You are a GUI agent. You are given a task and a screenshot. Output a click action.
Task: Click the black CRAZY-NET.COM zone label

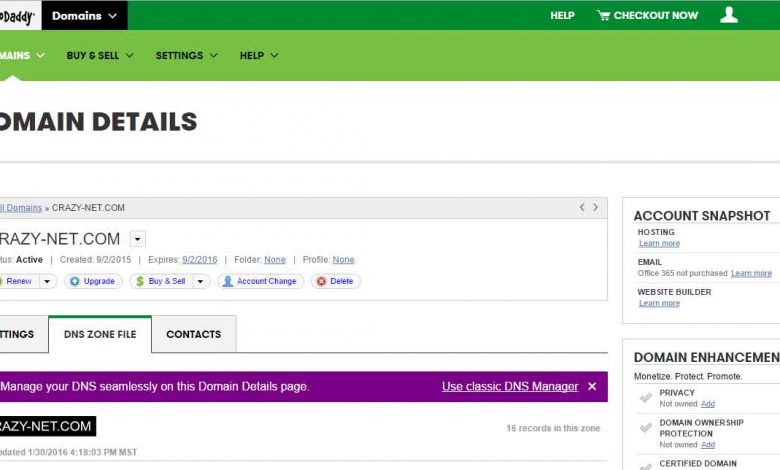point(48,426)
